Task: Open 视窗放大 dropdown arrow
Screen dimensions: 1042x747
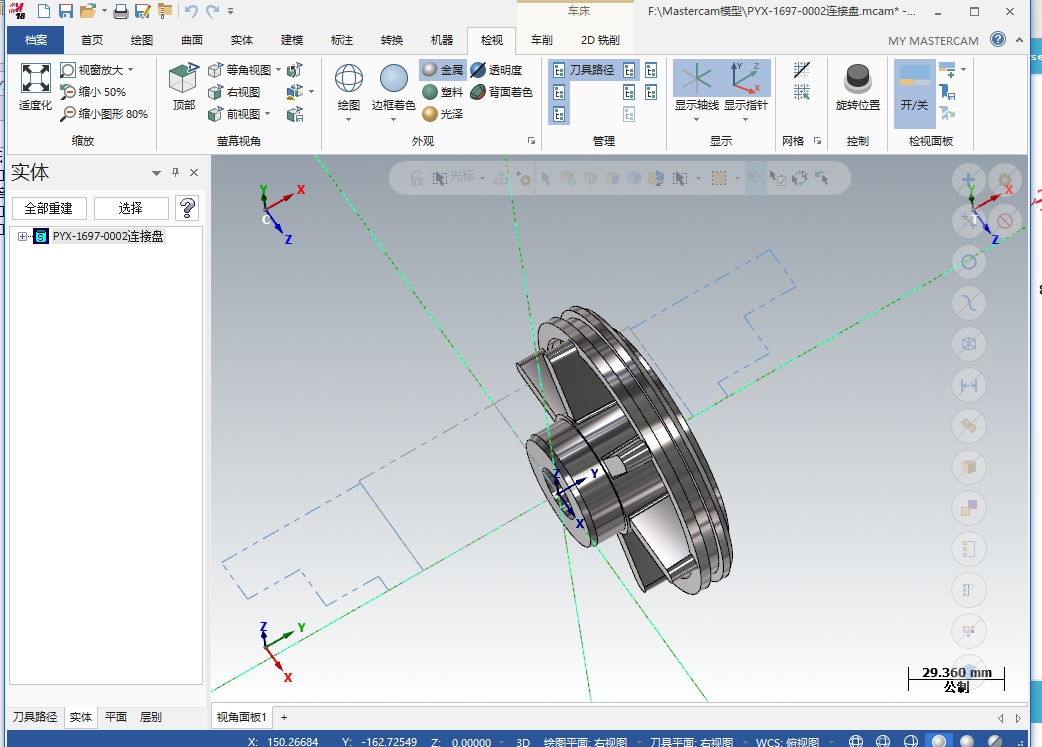Action: (130, 70)
